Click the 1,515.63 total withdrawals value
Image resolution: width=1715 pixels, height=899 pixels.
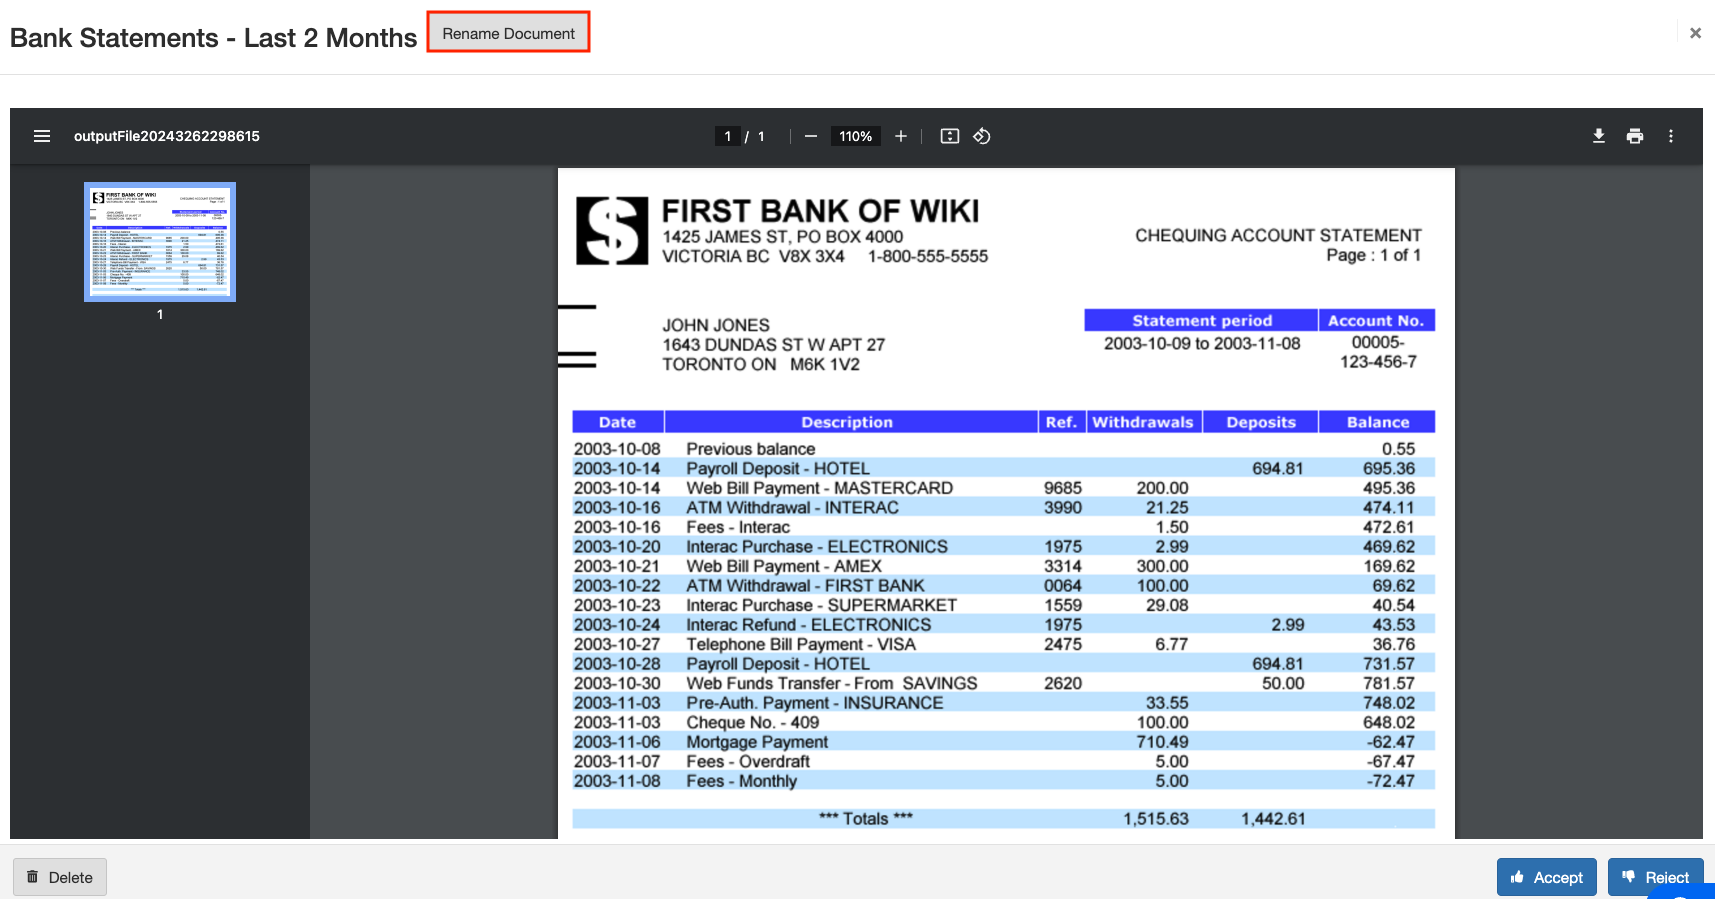pyautogui.click(x=1156, y=818)
